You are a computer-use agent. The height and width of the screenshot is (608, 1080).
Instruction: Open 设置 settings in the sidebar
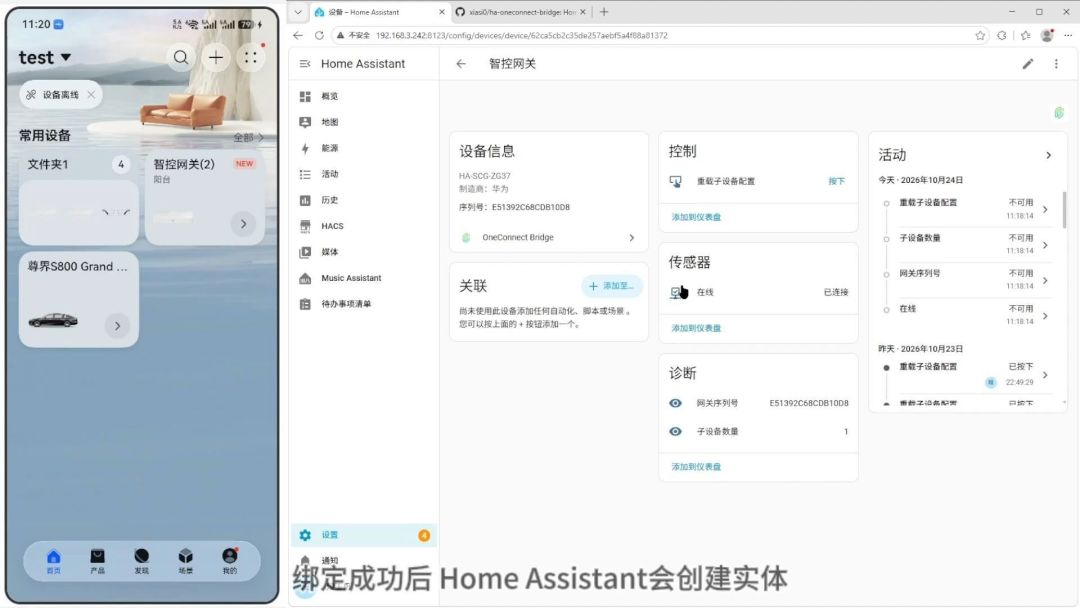point(363,535)
